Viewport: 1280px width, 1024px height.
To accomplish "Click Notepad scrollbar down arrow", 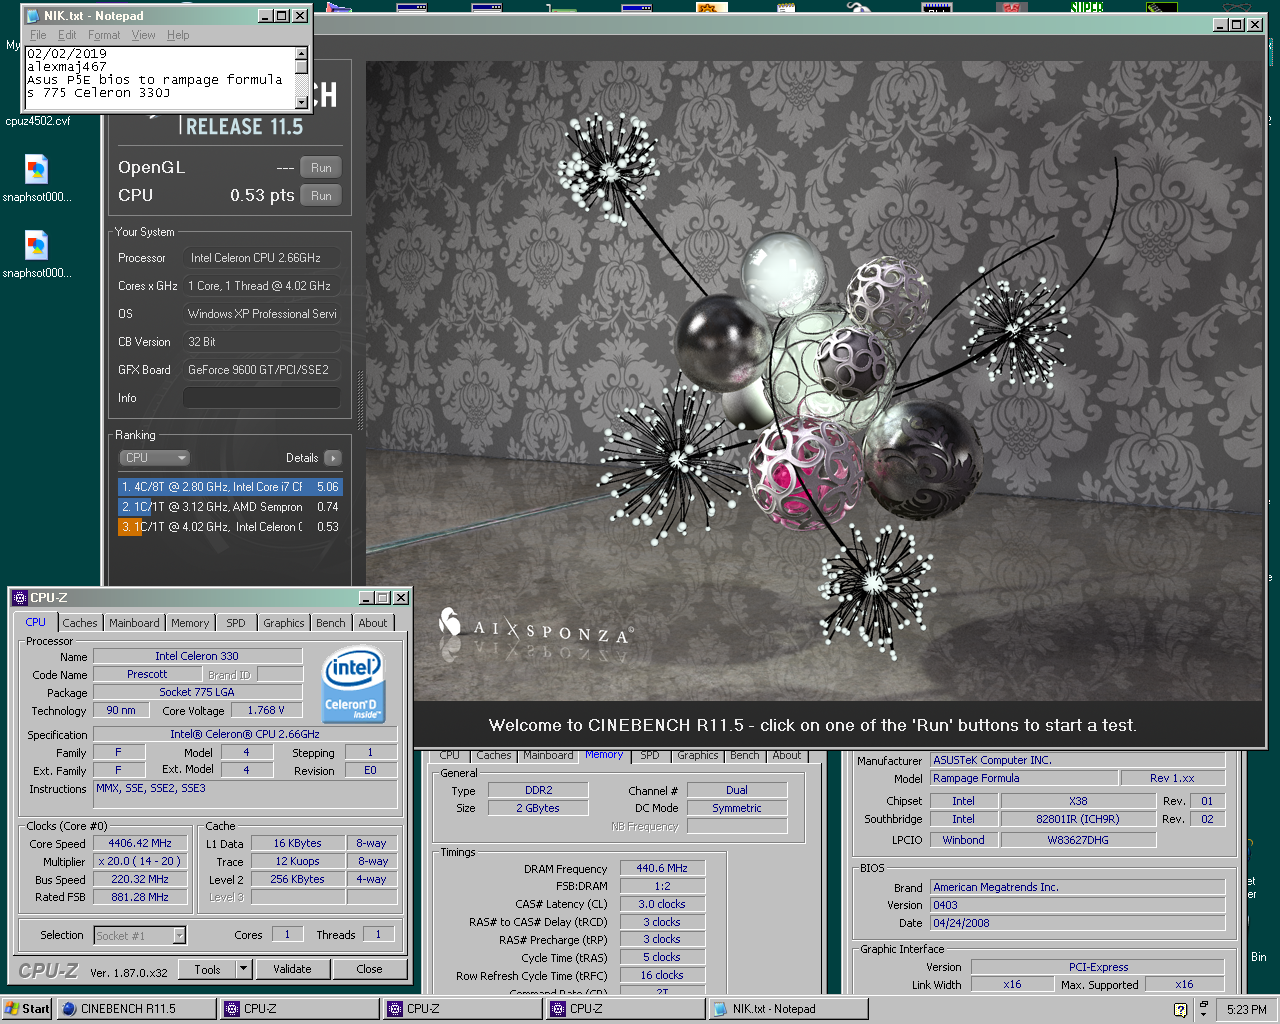I will 301,101.
